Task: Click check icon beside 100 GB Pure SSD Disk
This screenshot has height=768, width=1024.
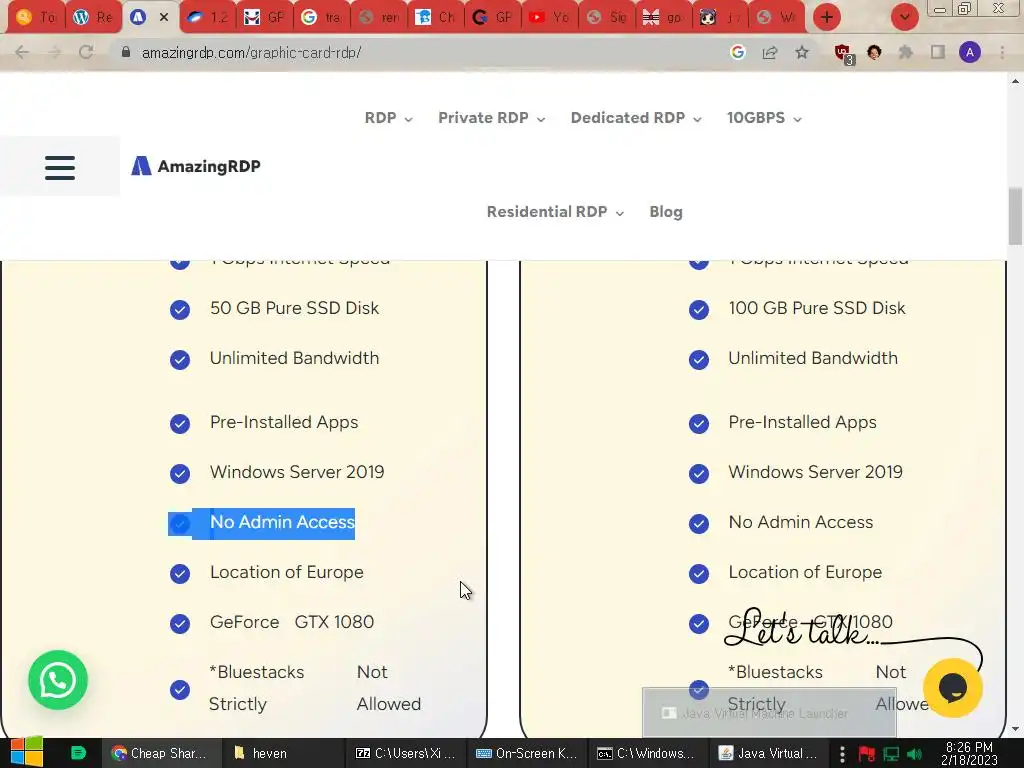Action: click(x=699, y=309)
